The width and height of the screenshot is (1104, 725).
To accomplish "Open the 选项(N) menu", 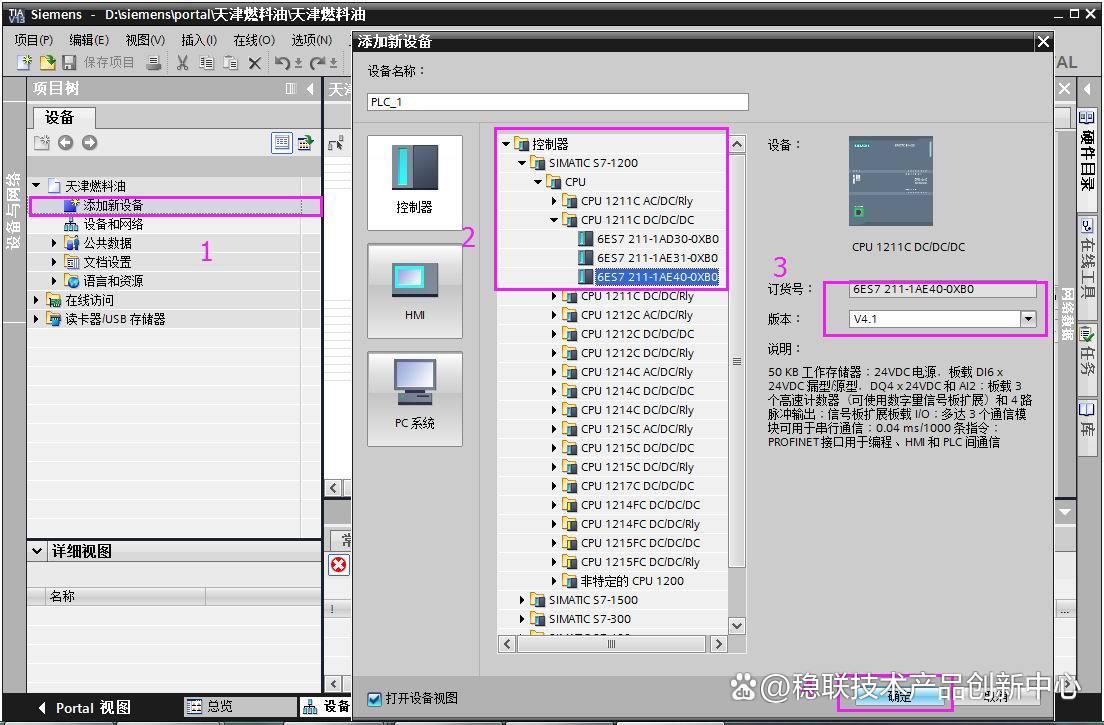I will [312, 40].
